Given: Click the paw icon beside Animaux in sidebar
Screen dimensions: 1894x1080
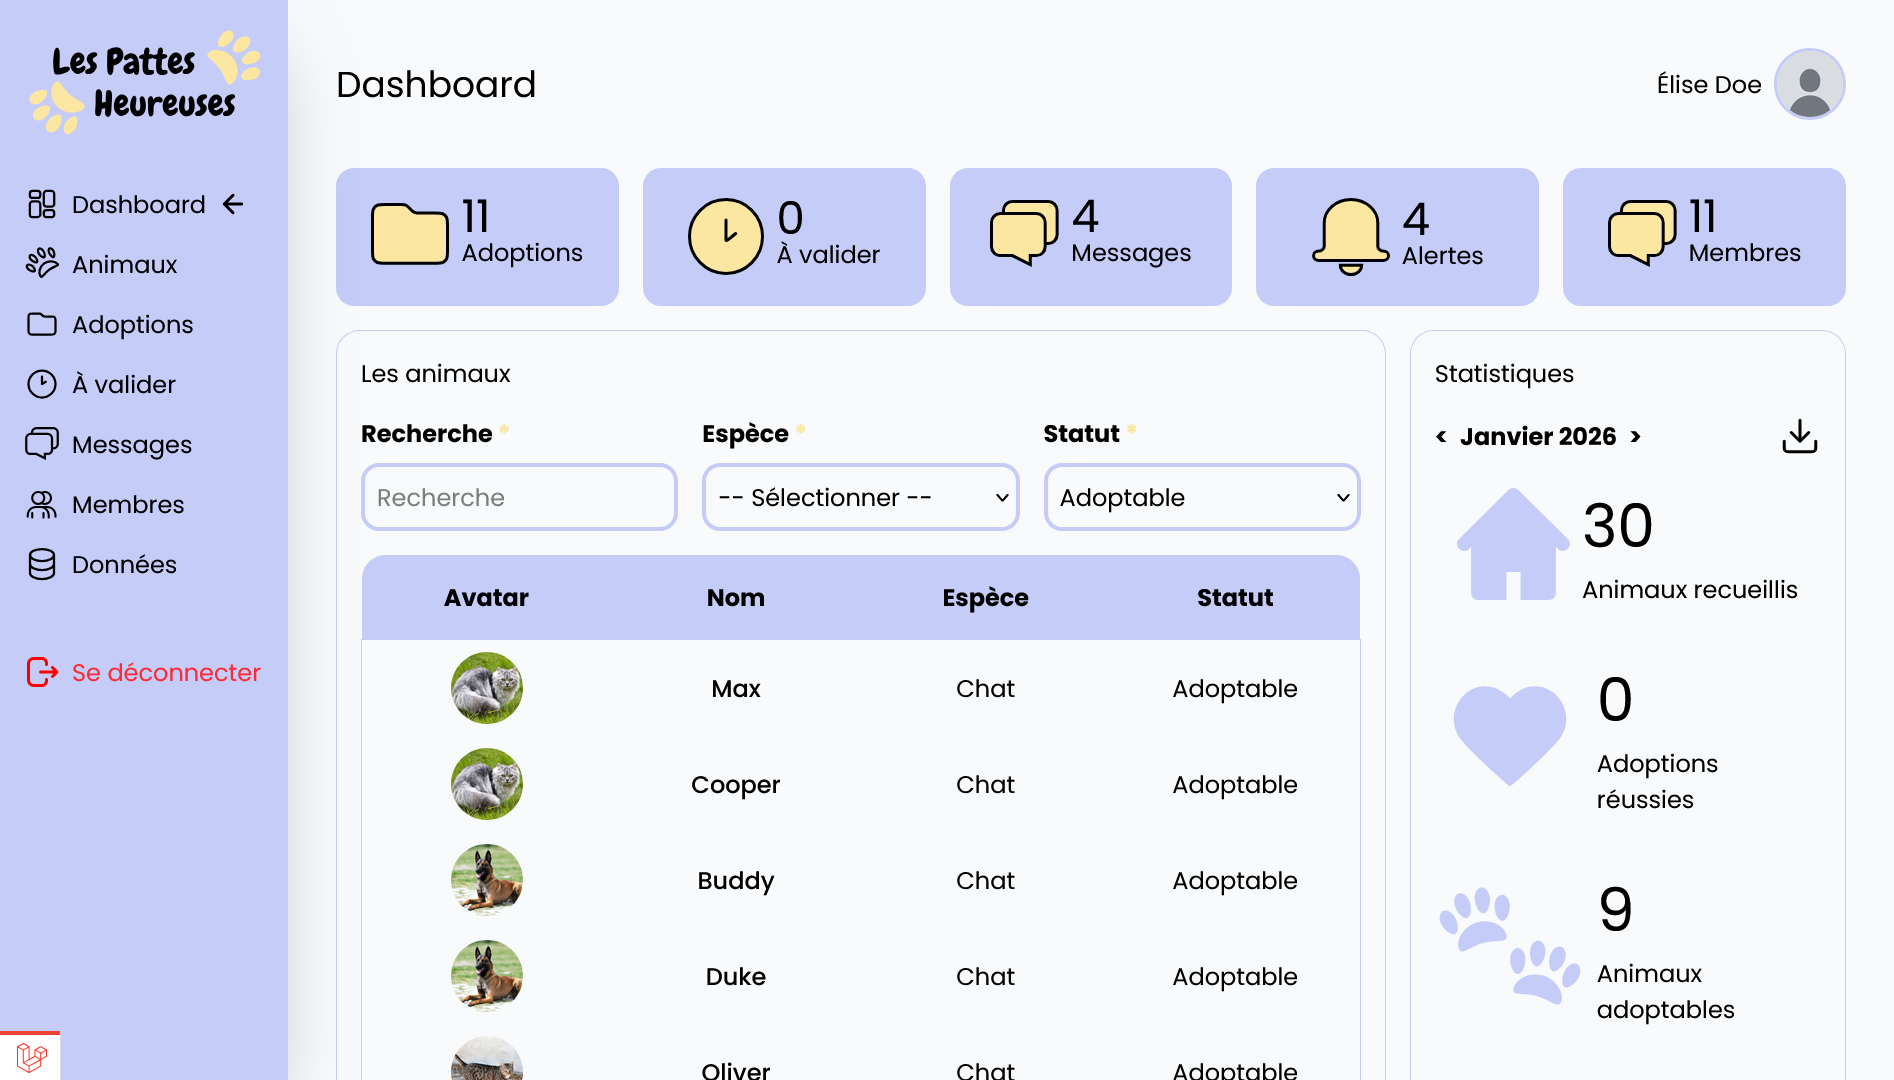Looking at the screenshot, I should pos(42,264).
